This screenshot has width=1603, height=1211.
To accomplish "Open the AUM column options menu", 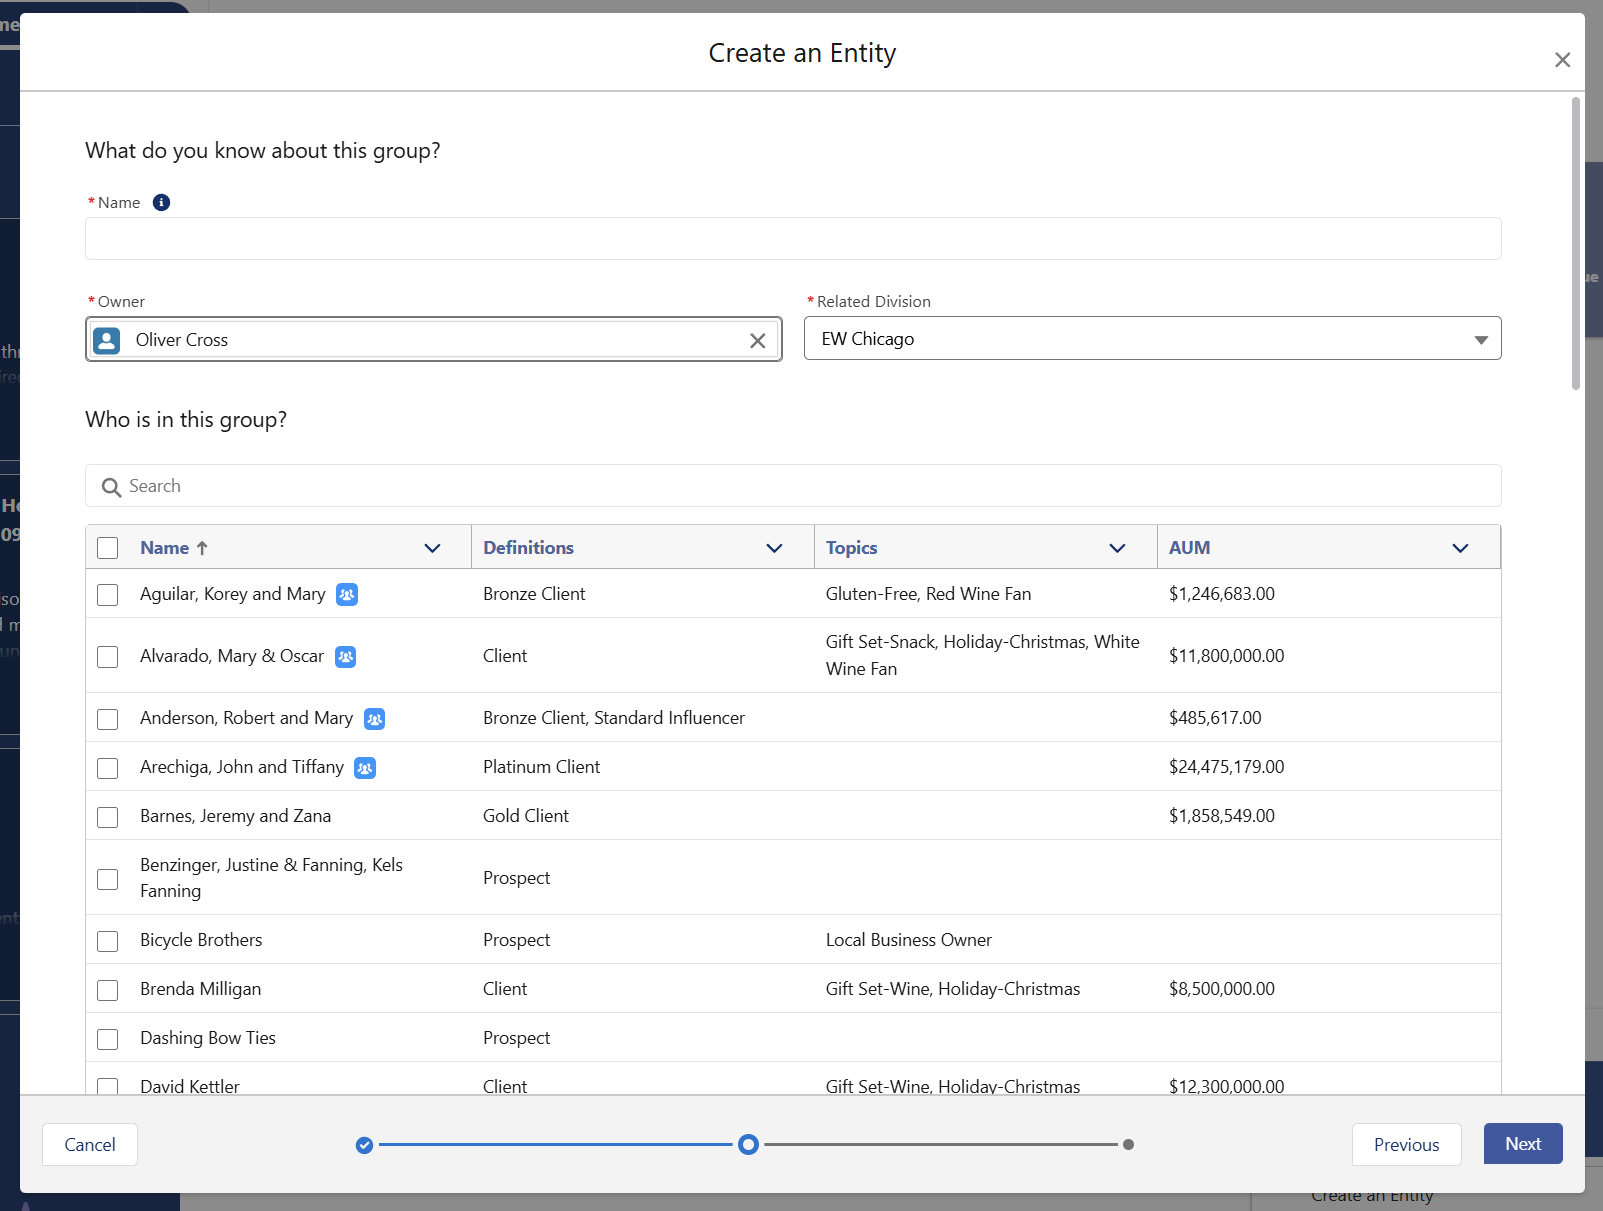I will click(1460, 548).
